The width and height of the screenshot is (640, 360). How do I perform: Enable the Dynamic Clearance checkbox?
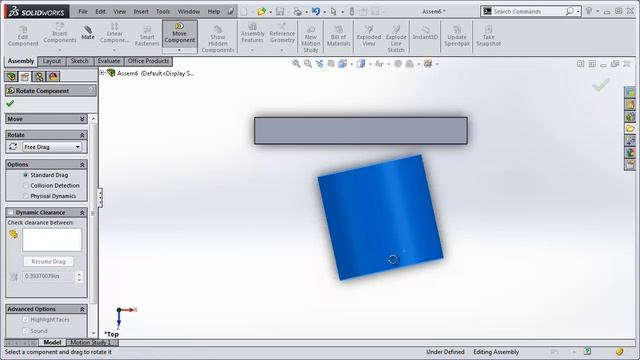pyautogui.click(x=11, y=212)
